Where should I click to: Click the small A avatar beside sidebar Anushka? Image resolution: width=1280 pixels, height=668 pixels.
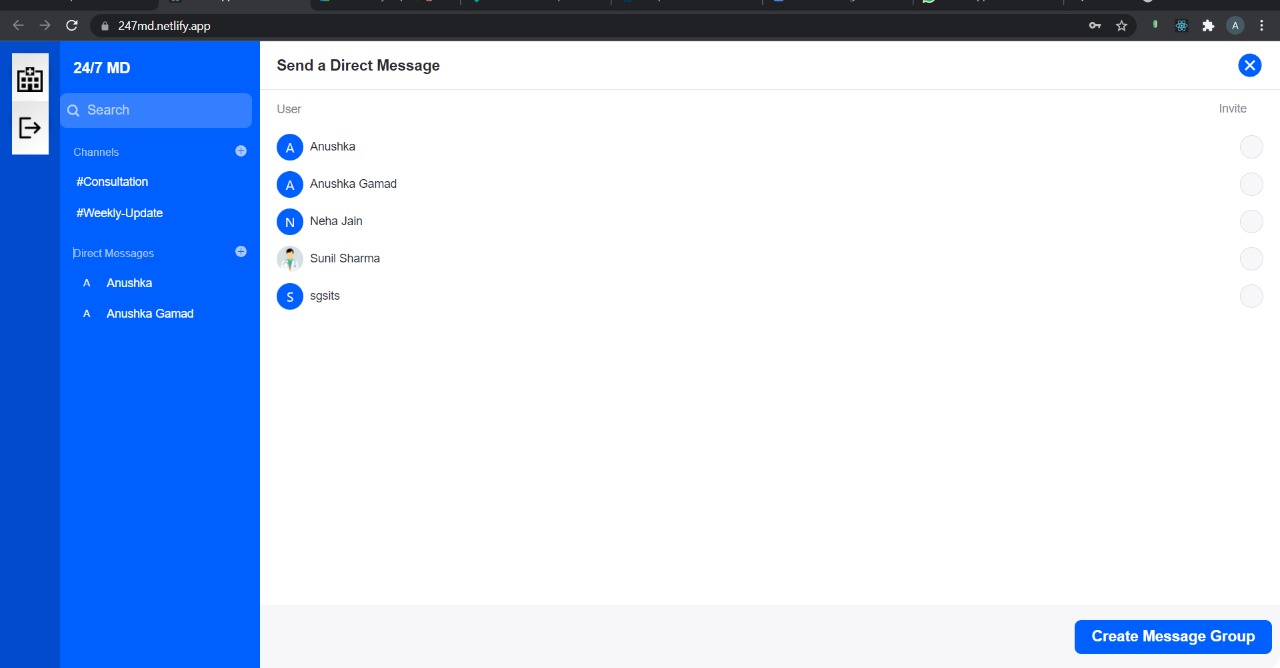click(x=86, y=283)
